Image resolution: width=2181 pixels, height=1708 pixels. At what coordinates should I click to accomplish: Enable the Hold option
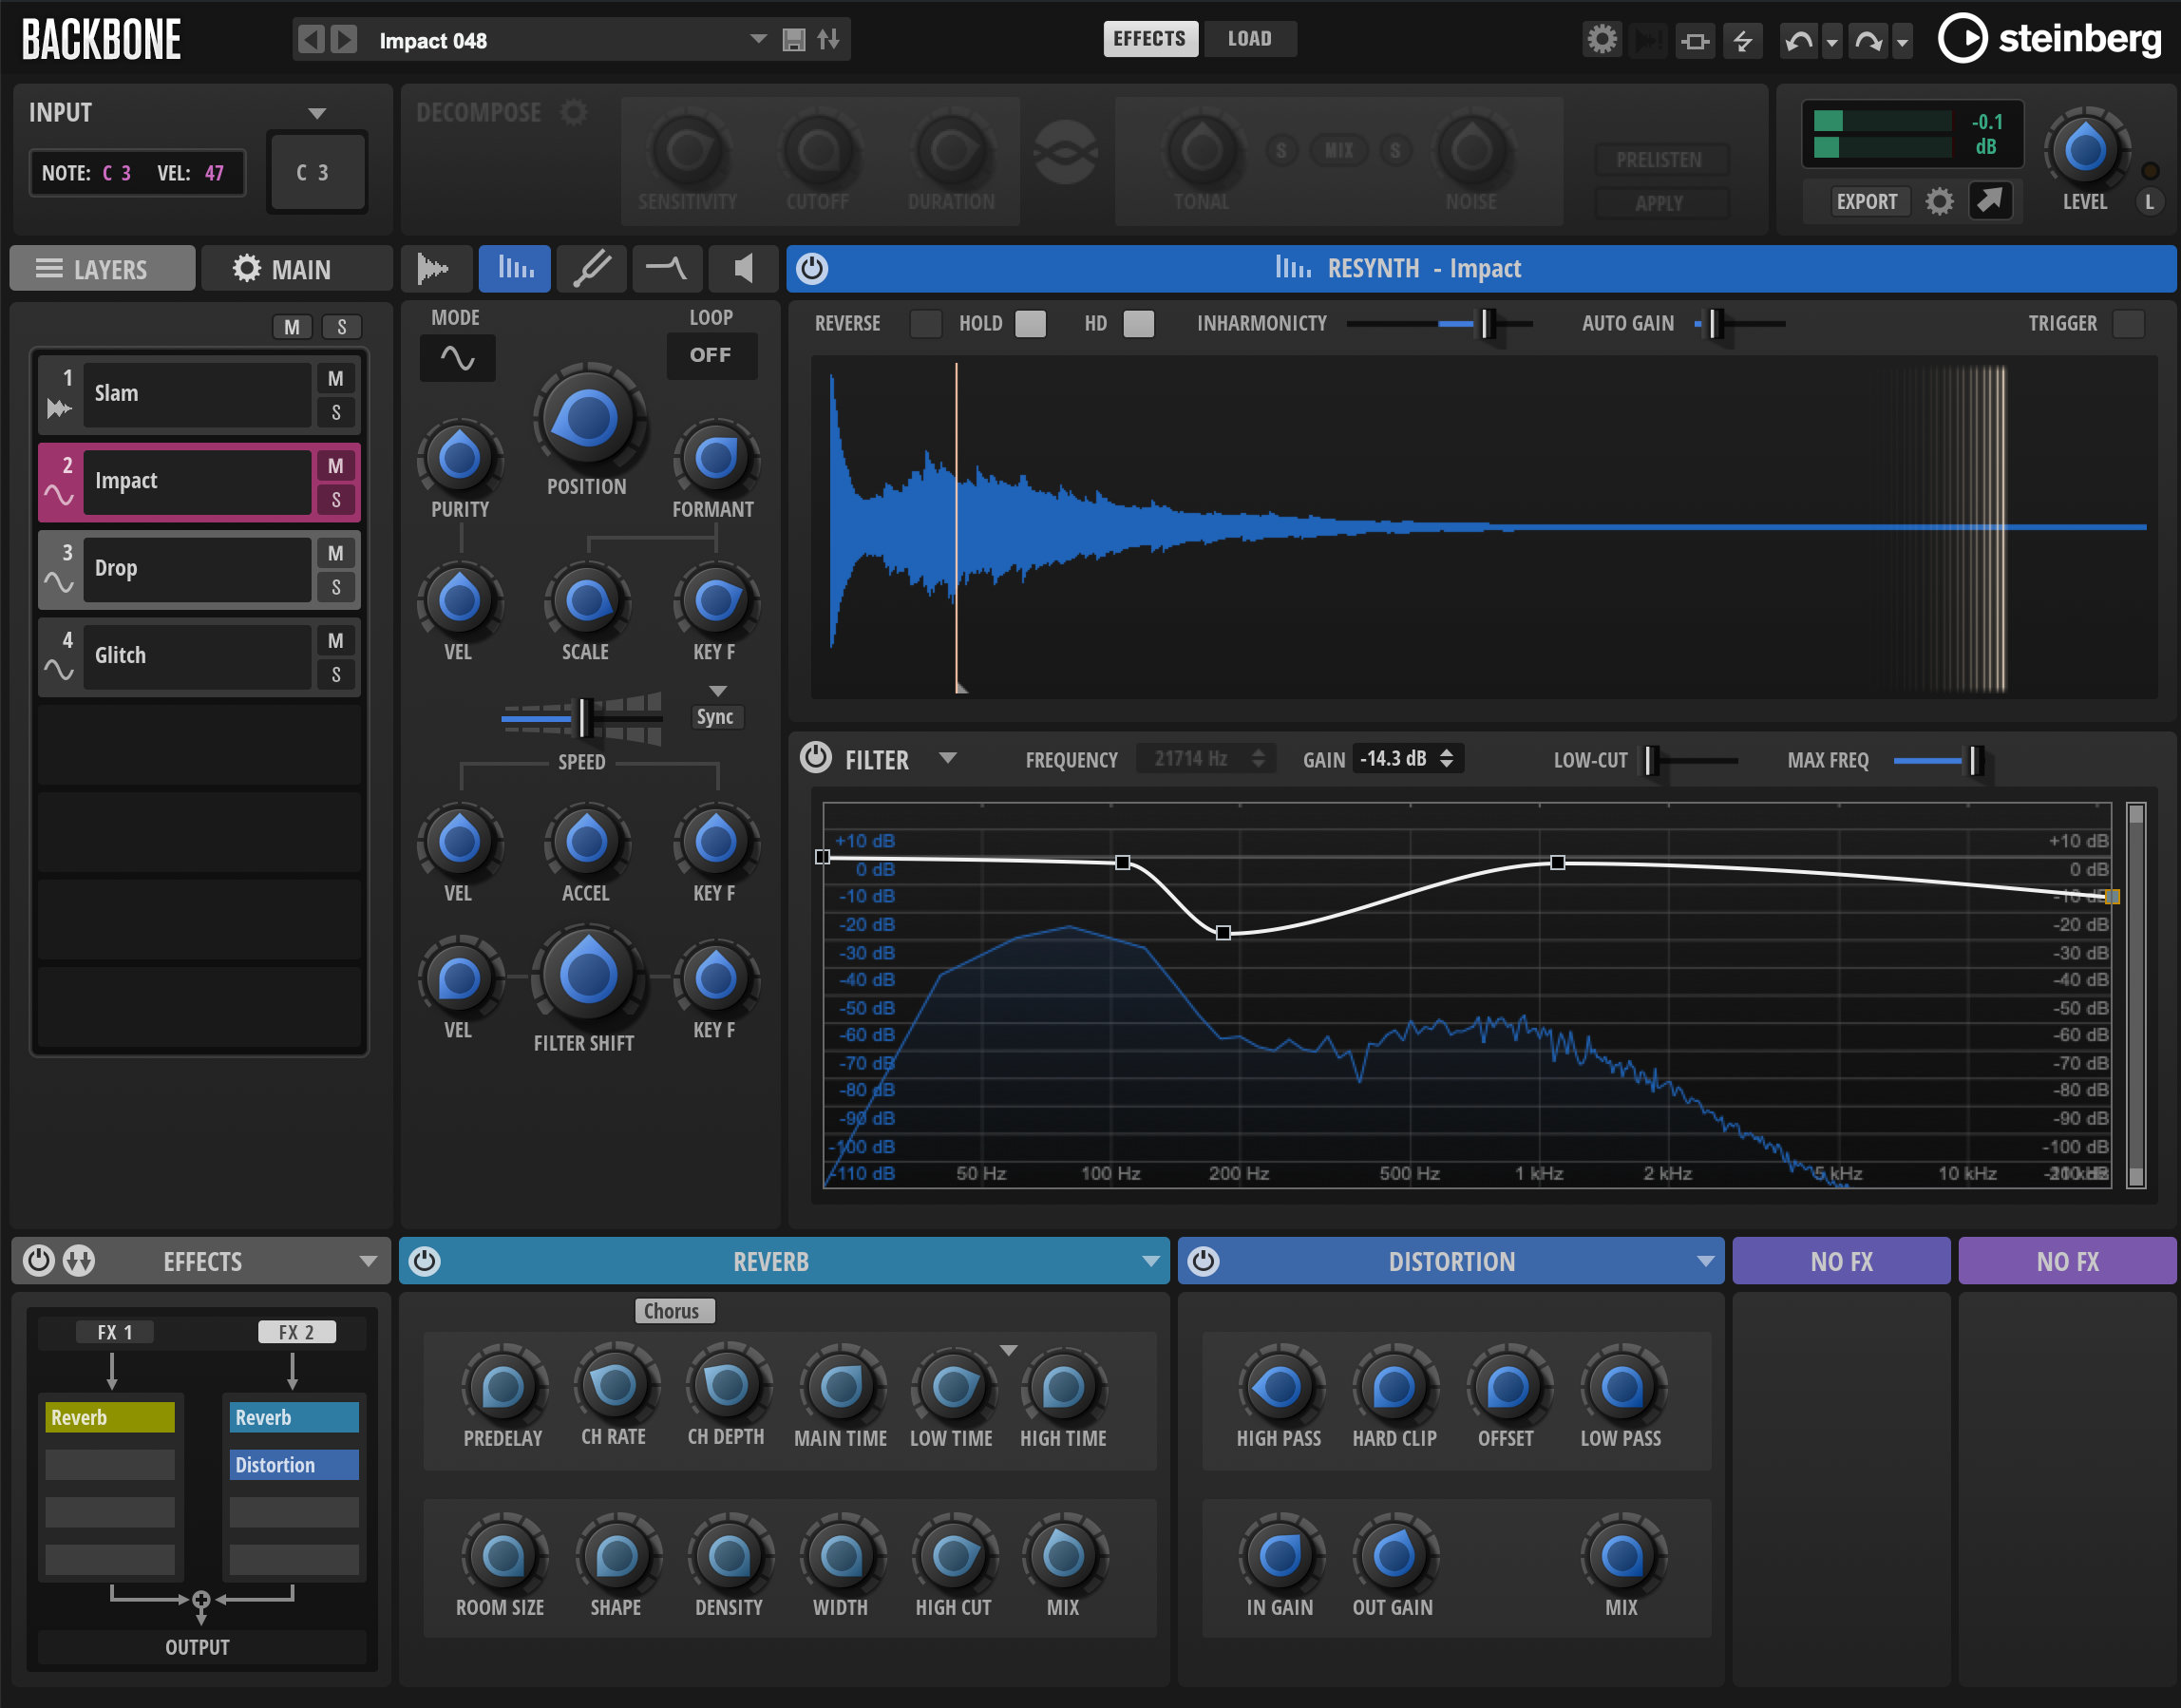tap(1029, 323)
